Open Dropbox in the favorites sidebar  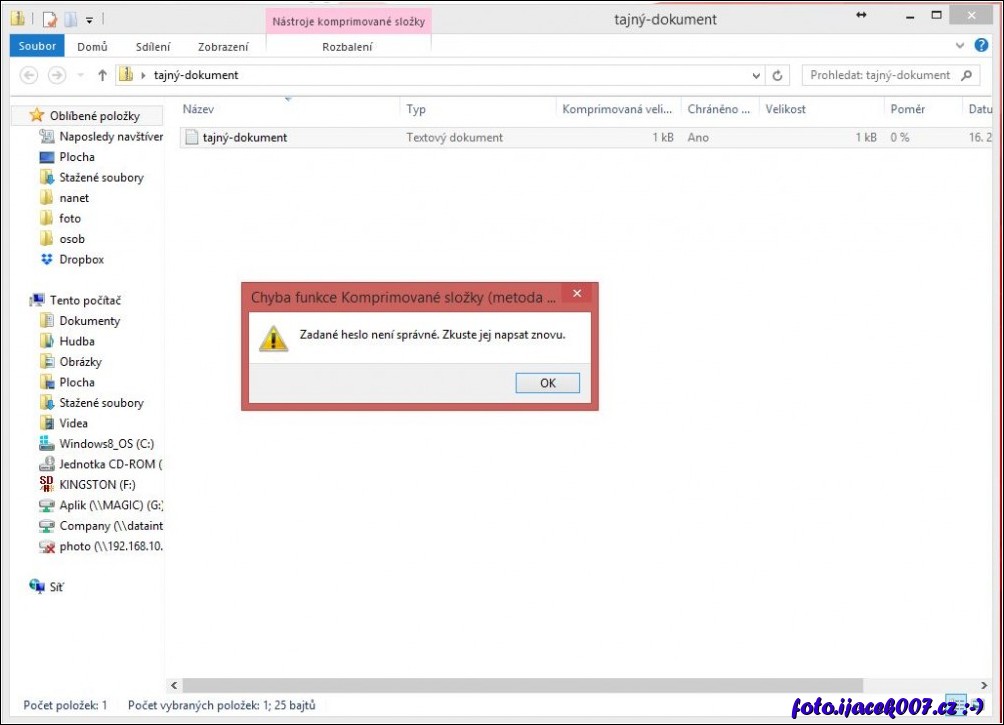pos(81,259)
